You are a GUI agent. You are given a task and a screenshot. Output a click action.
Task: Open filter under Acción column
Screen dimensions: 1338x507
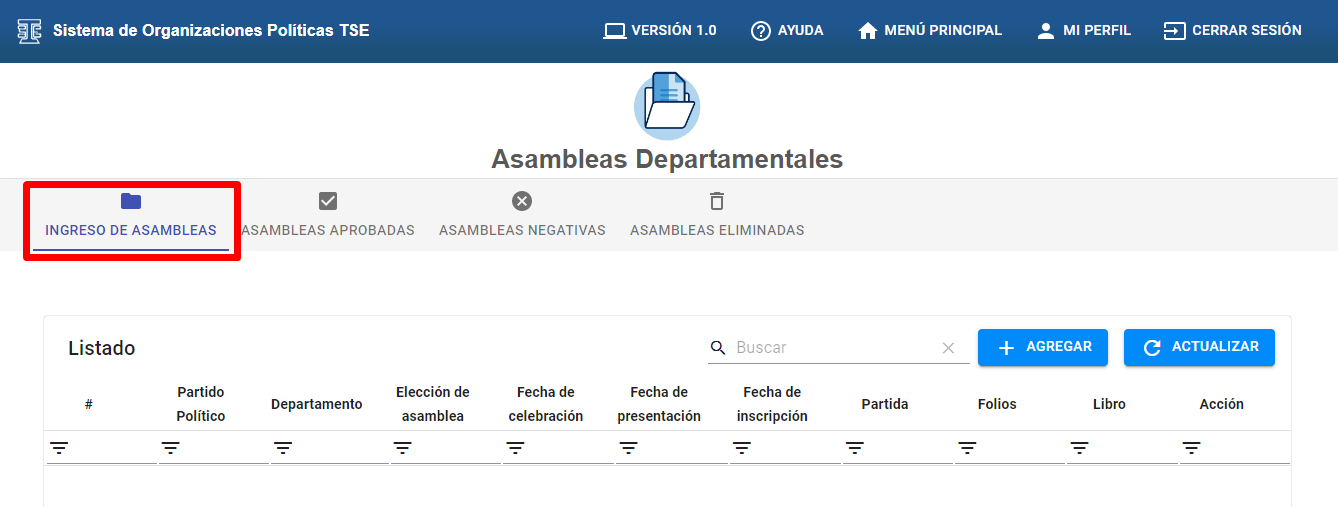(1191, 448)
